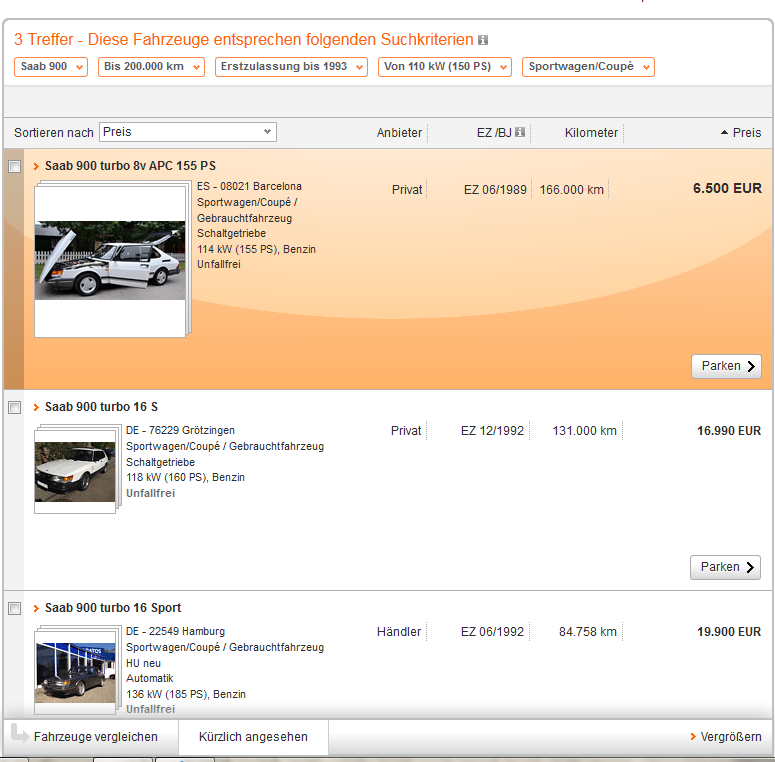Click the 16.990 EUR price
This screenshot has height=762, width=775.
click(729, 431)
